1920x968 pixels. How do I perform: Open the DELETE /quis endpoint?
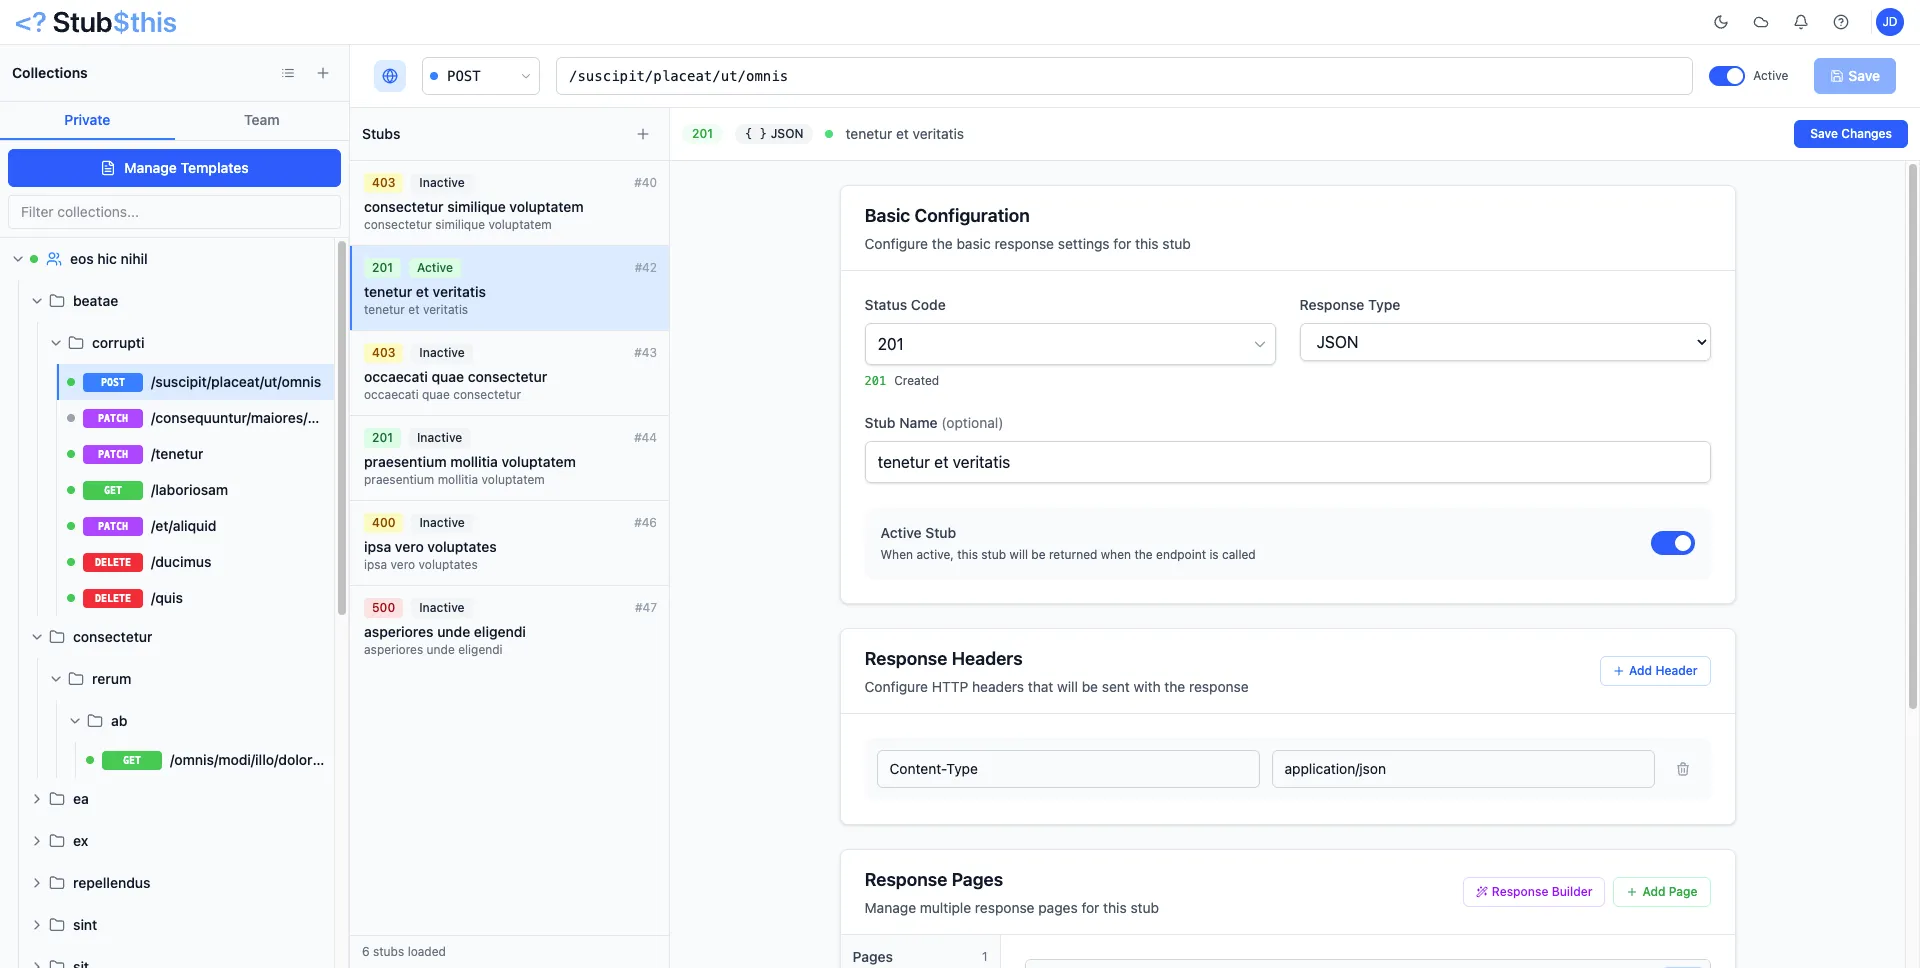click(196, 598)
